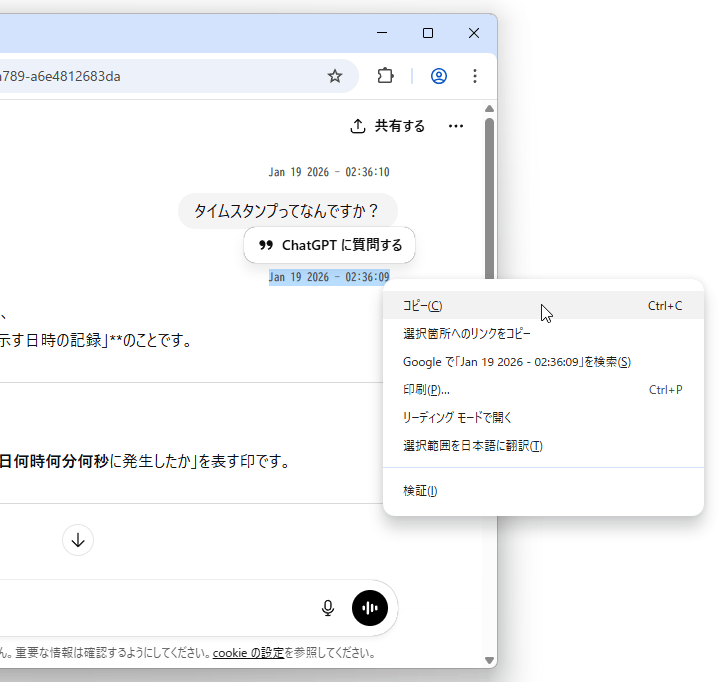720x682 pixels.
Task: Click the microphone dictation icon
Action: tap(327, 608)
